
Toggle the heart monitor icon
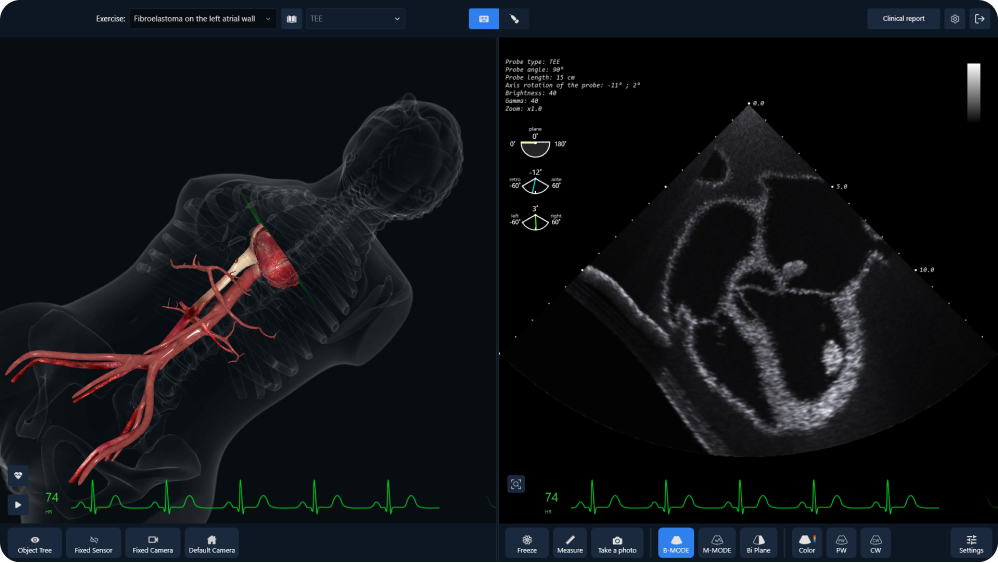[18, 475]
